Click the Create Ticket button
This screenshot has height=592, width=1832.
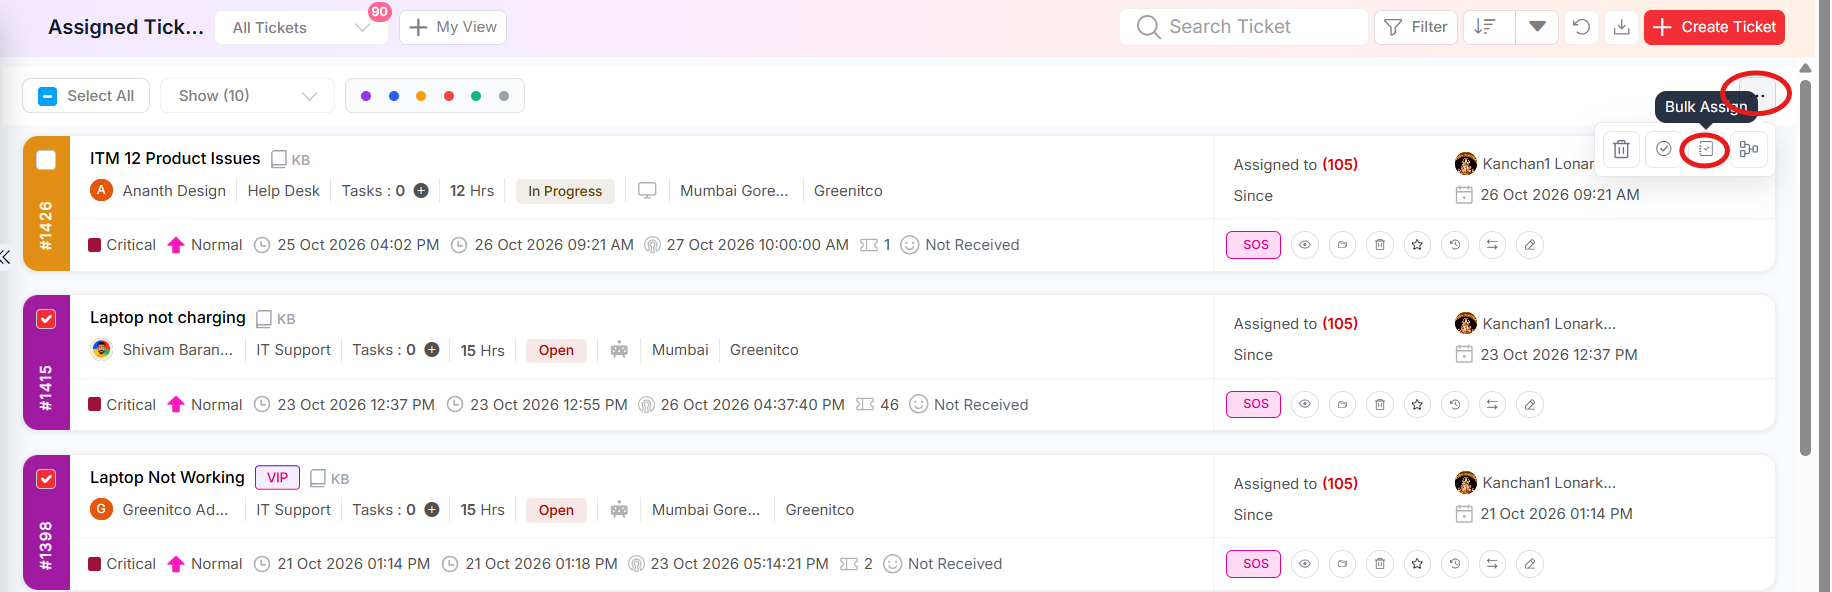[x=1714, y=27]
